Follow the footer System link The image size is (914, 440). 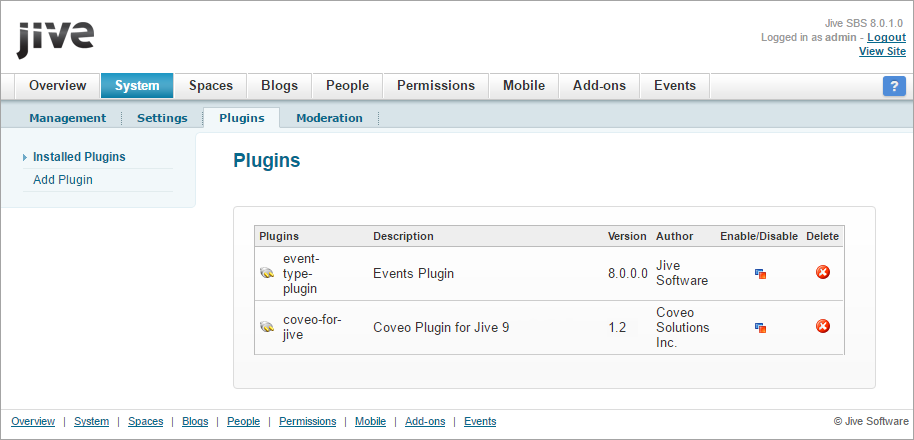[x=92, y=421]
